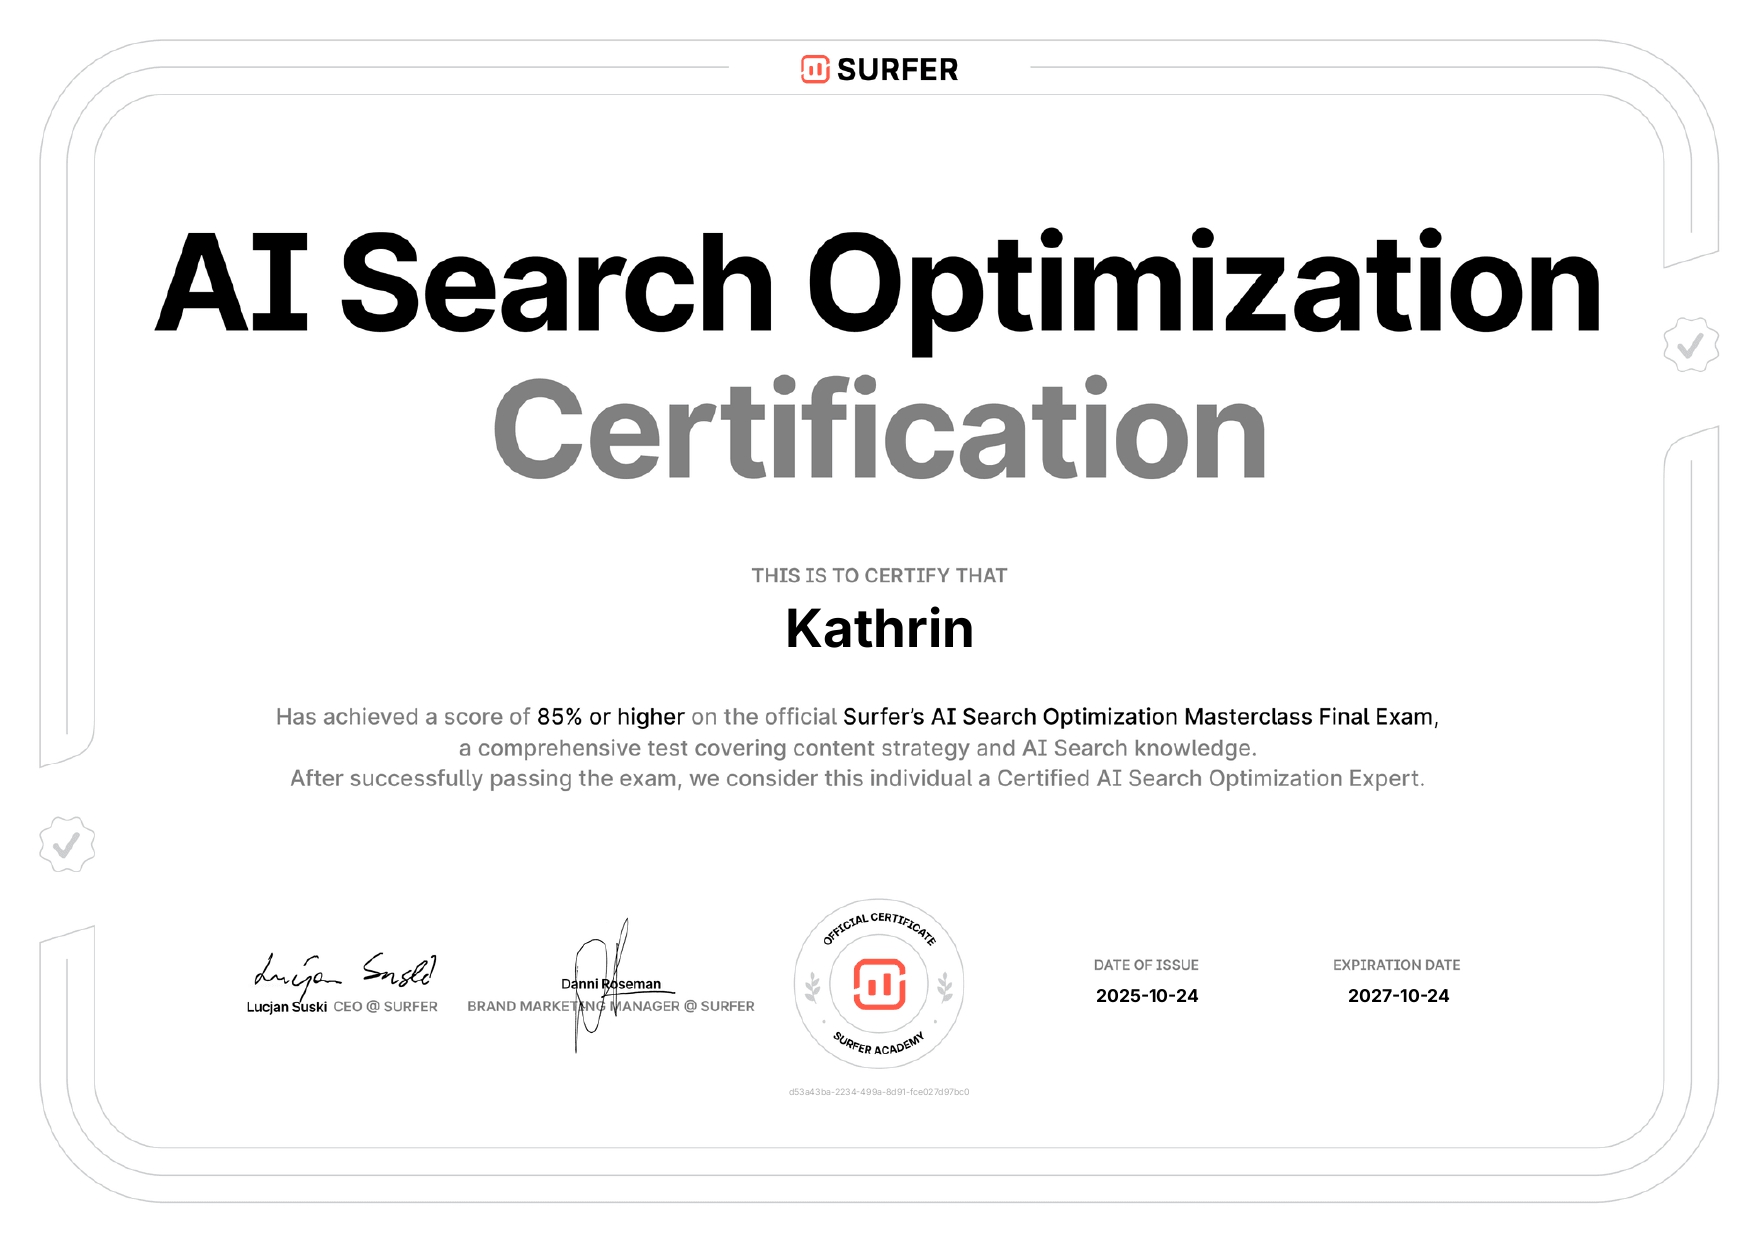Click the printed name 'Danni Roseman'

point(611,984)
